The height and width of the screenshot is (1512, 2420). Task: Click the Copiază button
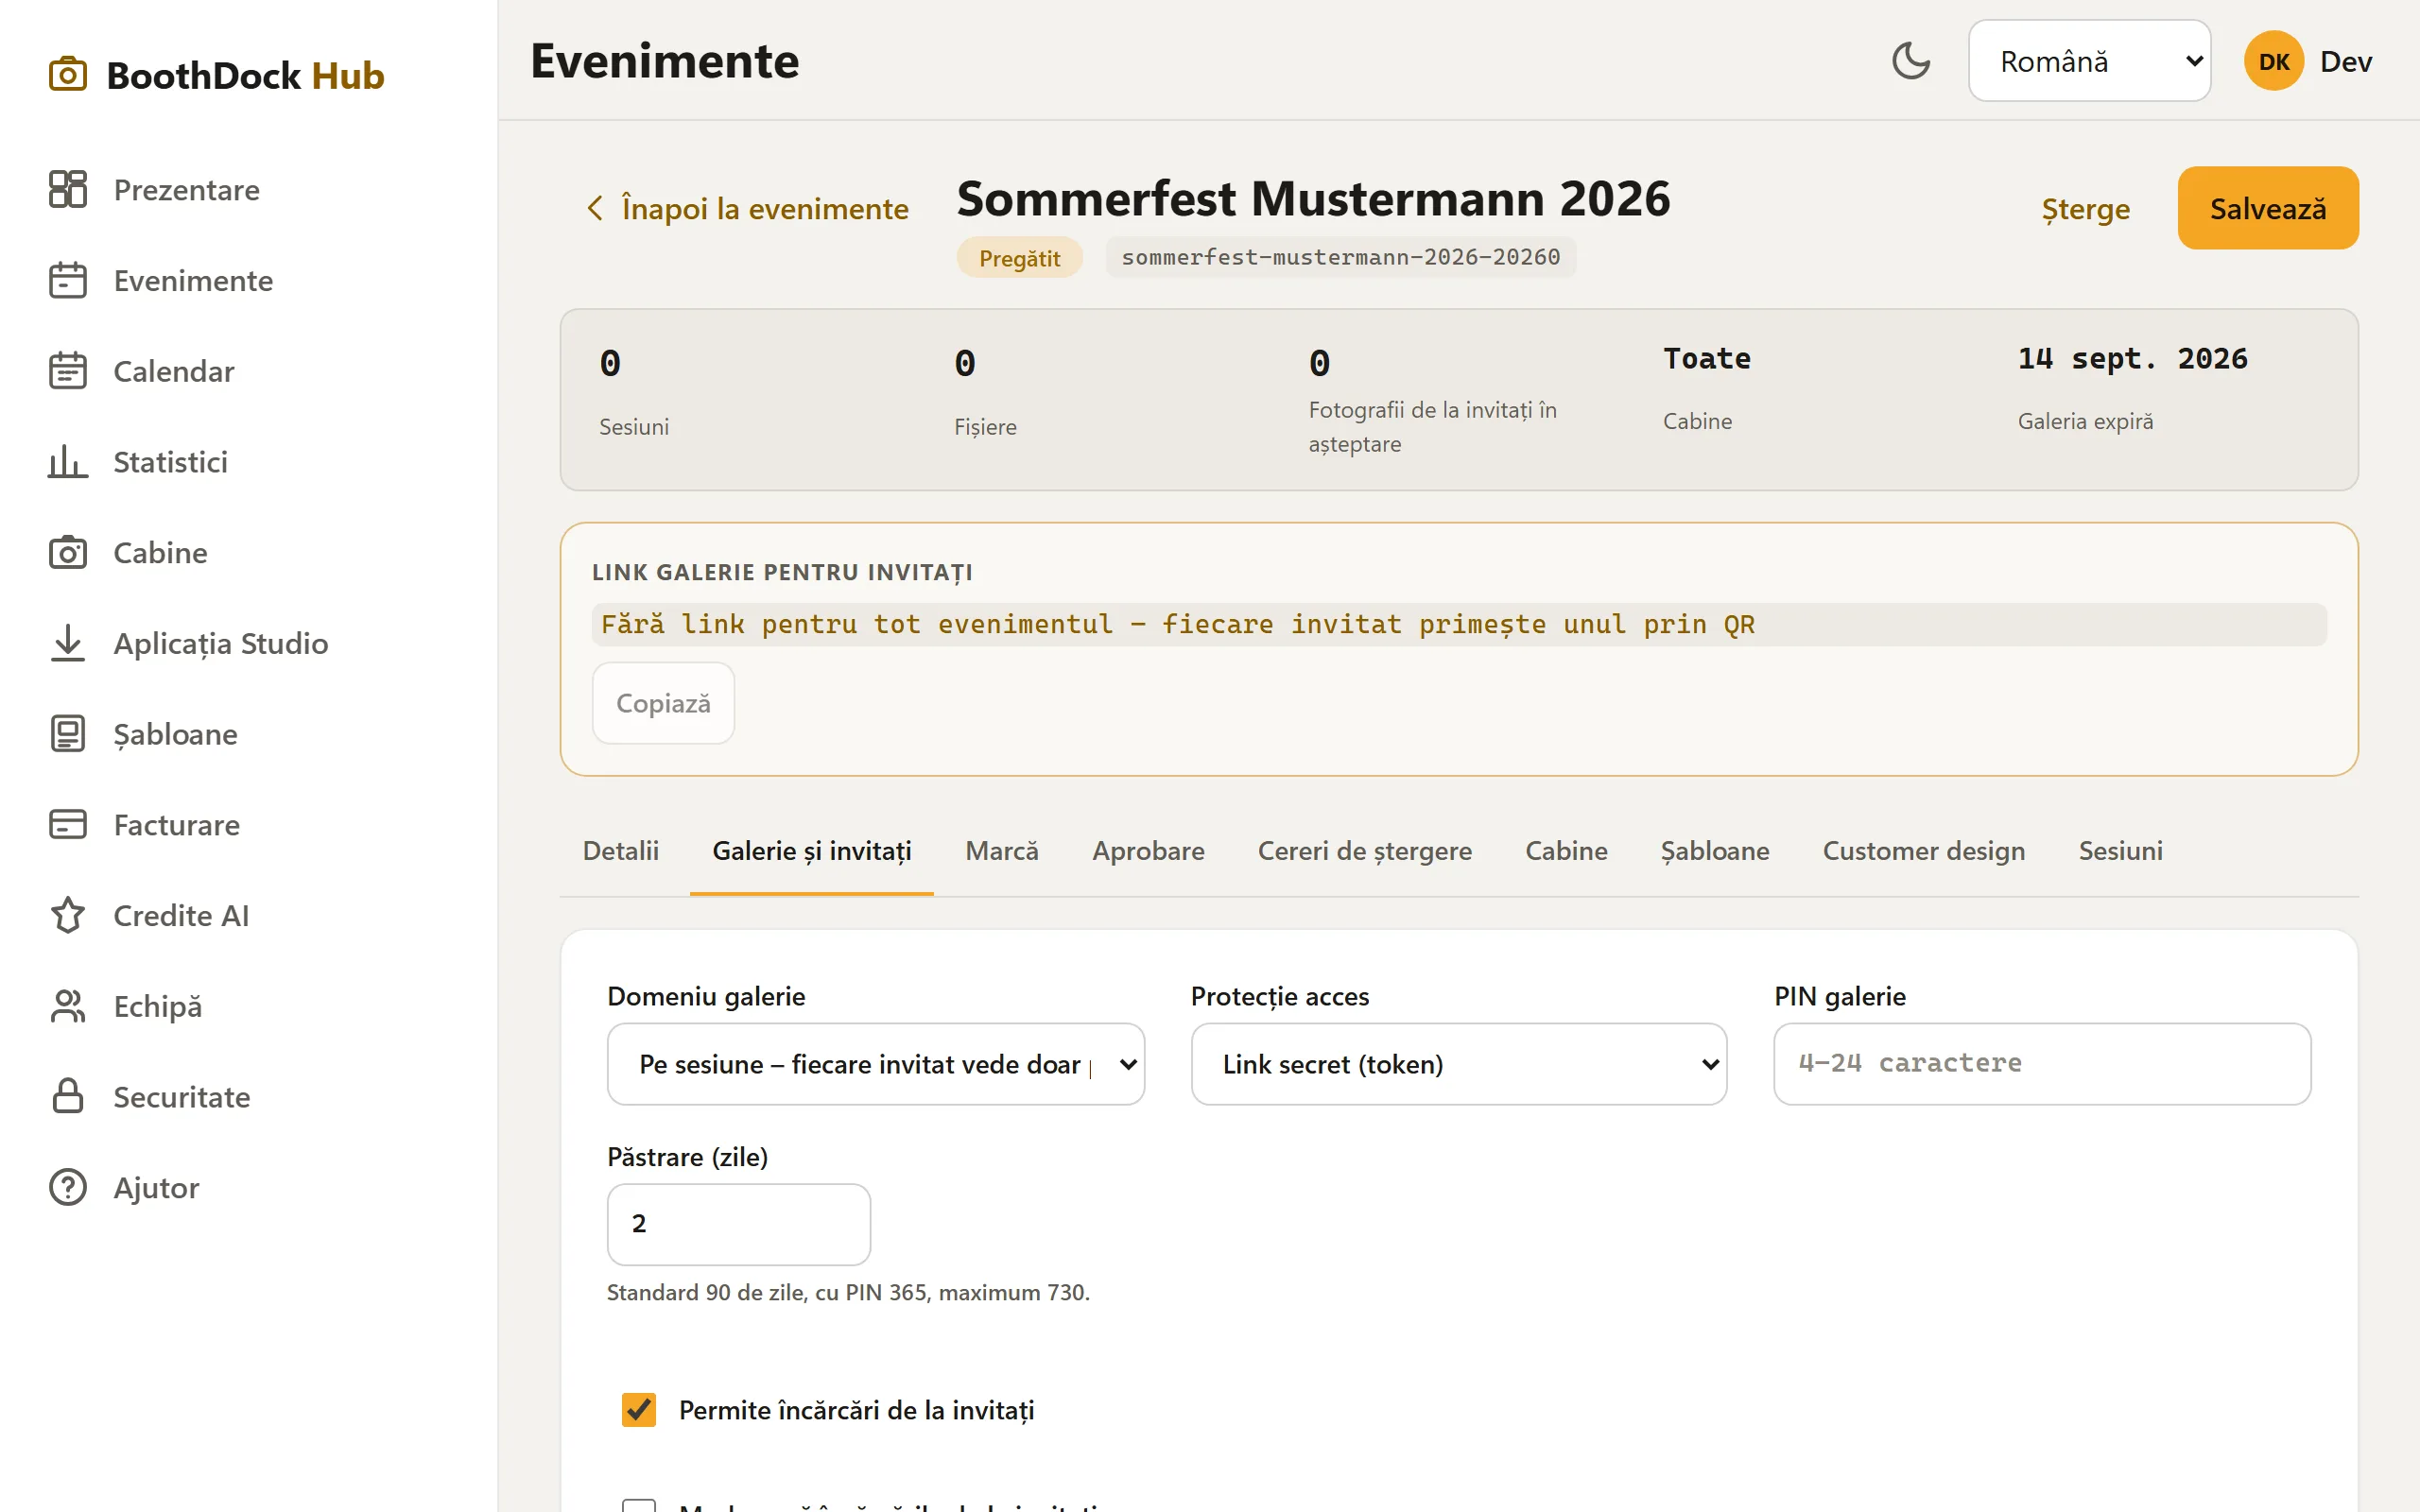663,703
